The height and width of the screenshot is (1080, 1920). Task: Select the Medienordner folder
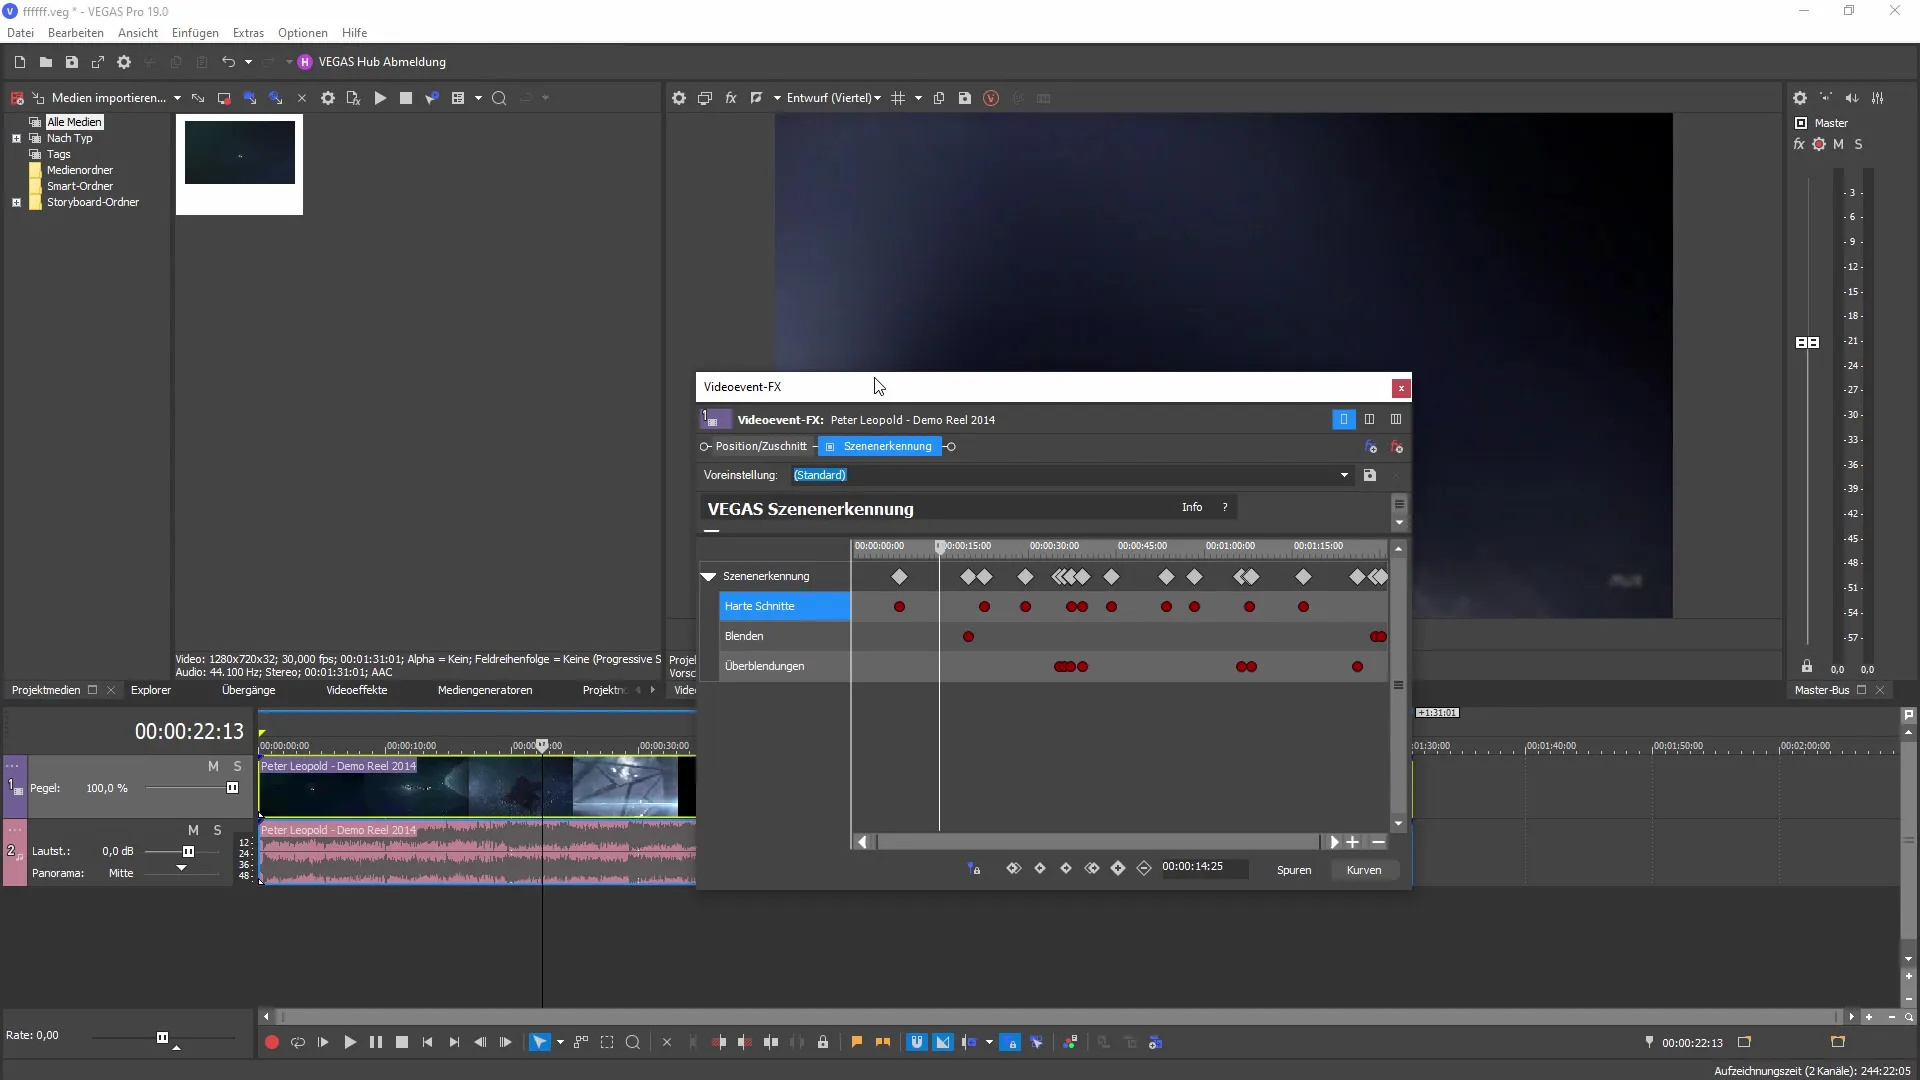(79, 170)
